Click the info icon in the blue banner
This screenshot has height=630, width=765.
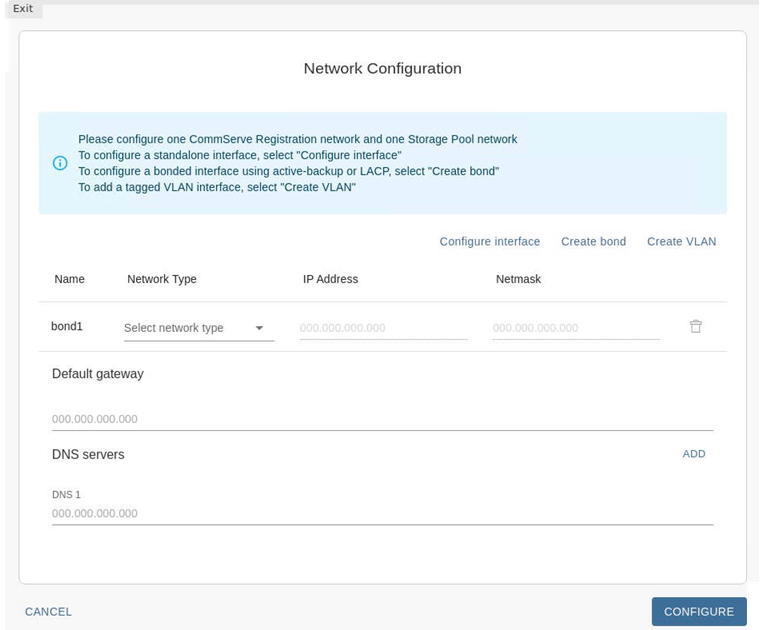pyautogui.click(x=60, y=163)
